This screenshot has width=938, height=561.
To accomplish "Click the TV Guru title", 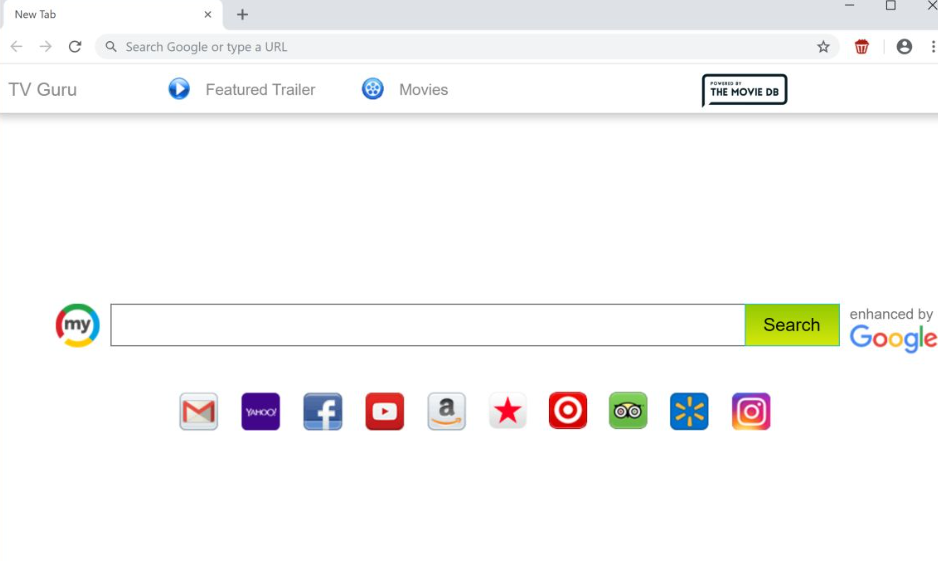I will coord(42,90).
